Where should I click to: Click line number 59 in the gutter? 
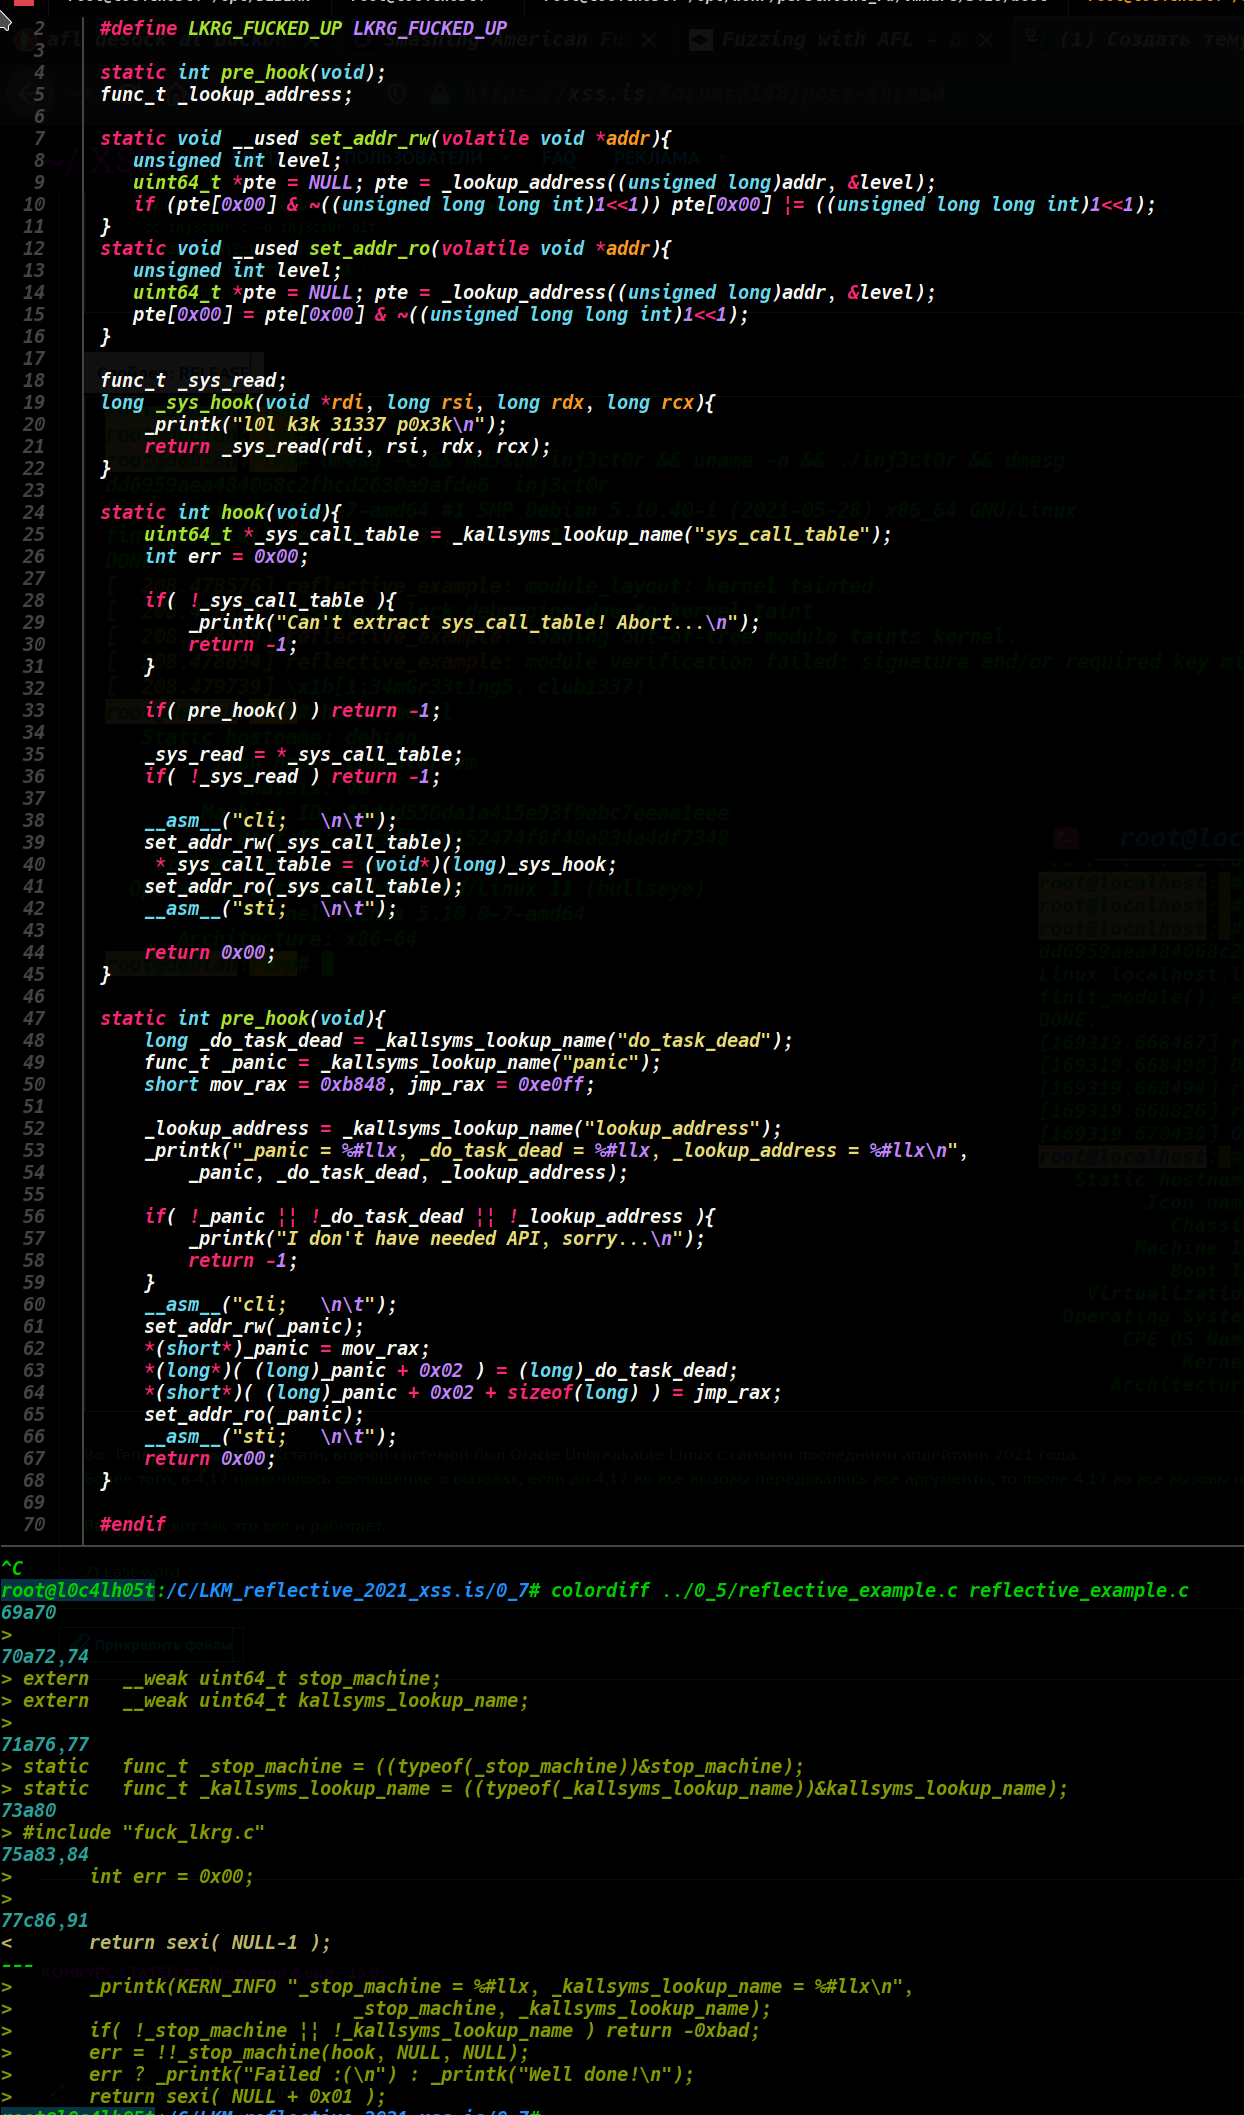[x=34, y=1282]
